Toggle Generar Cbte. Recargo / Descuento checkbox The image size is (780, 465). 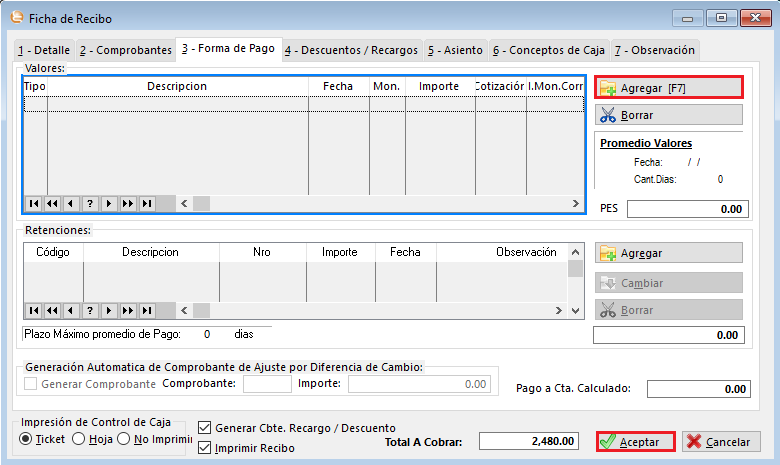point(205,428)
